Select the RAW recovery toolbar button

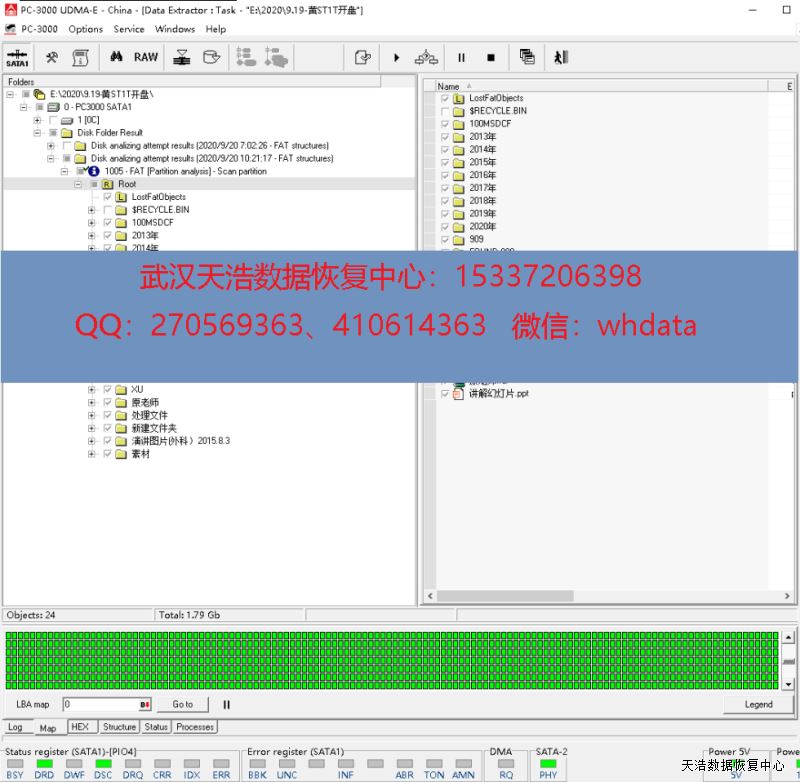click(x=146, y=58)
